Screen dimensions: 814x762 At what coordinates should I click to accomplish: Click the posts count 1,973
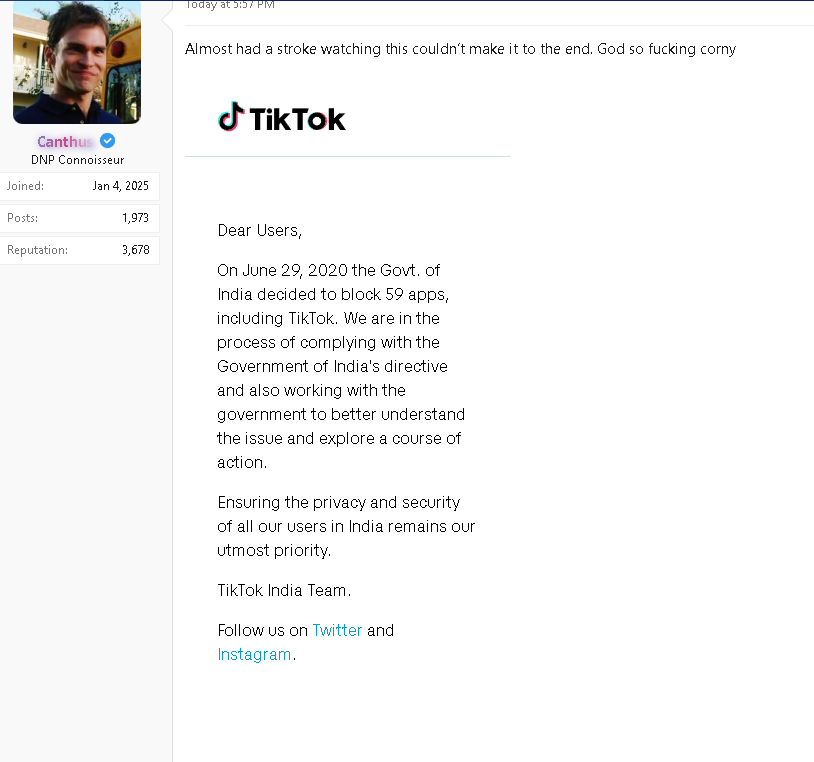click(x=135, y=218)
